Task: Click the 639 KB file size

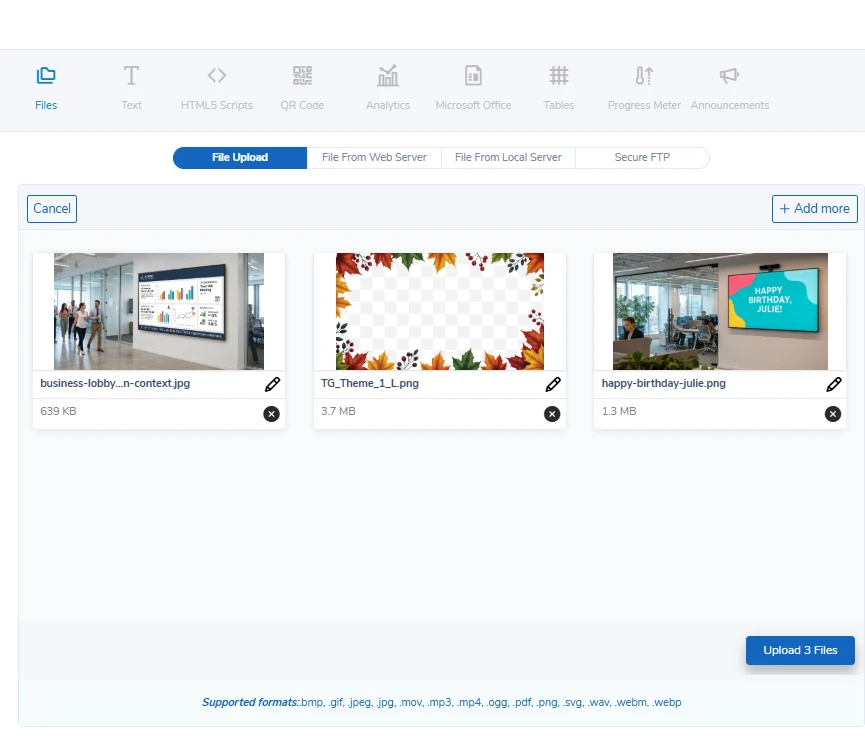Action: [58, 411]
